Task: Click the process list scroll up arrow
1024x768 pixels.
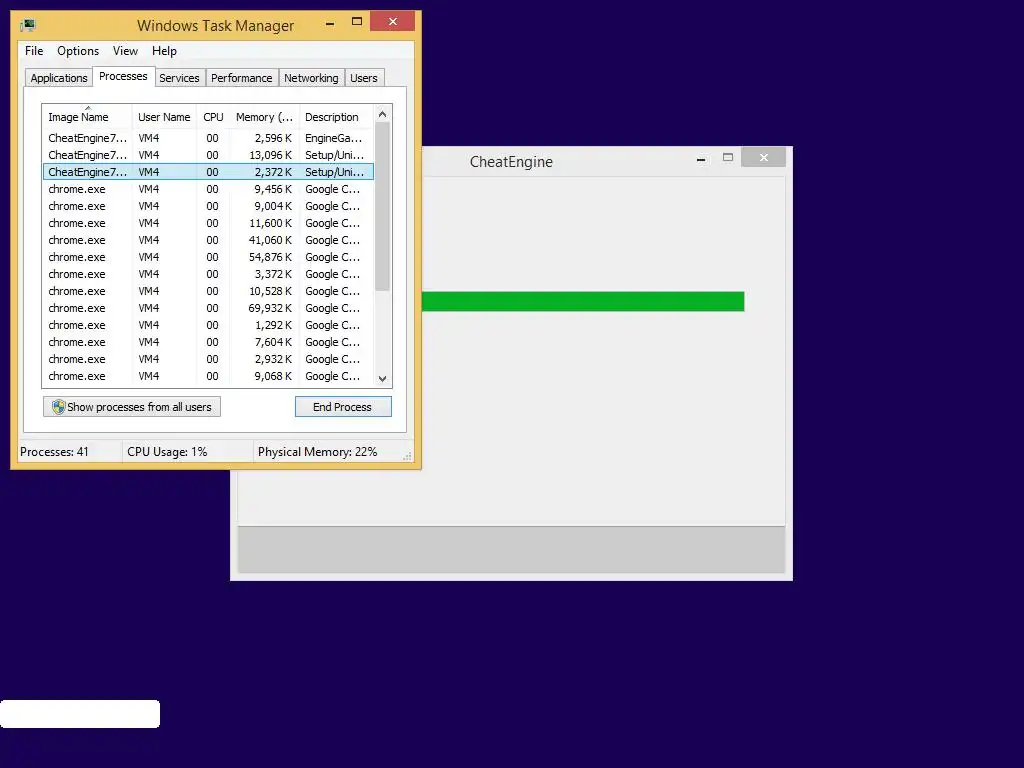Action: (383, 114)
